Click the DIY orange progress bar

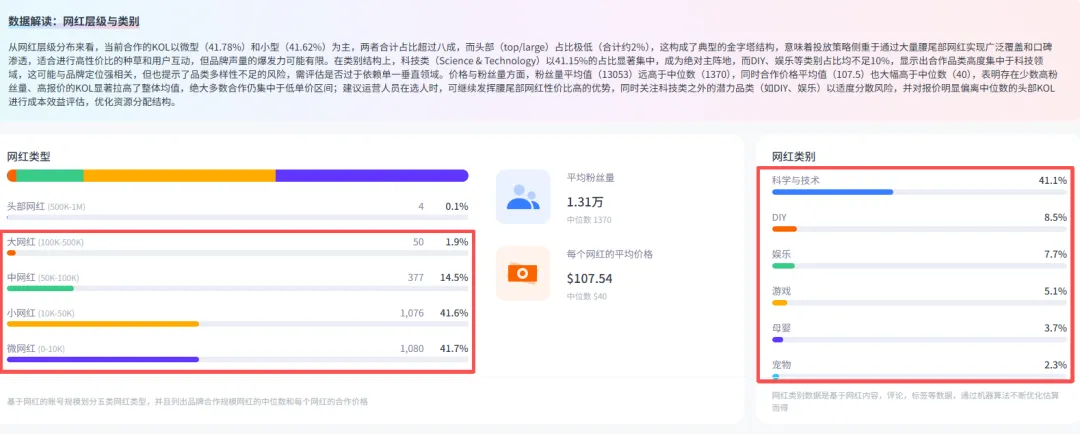(x=785, y=229)
